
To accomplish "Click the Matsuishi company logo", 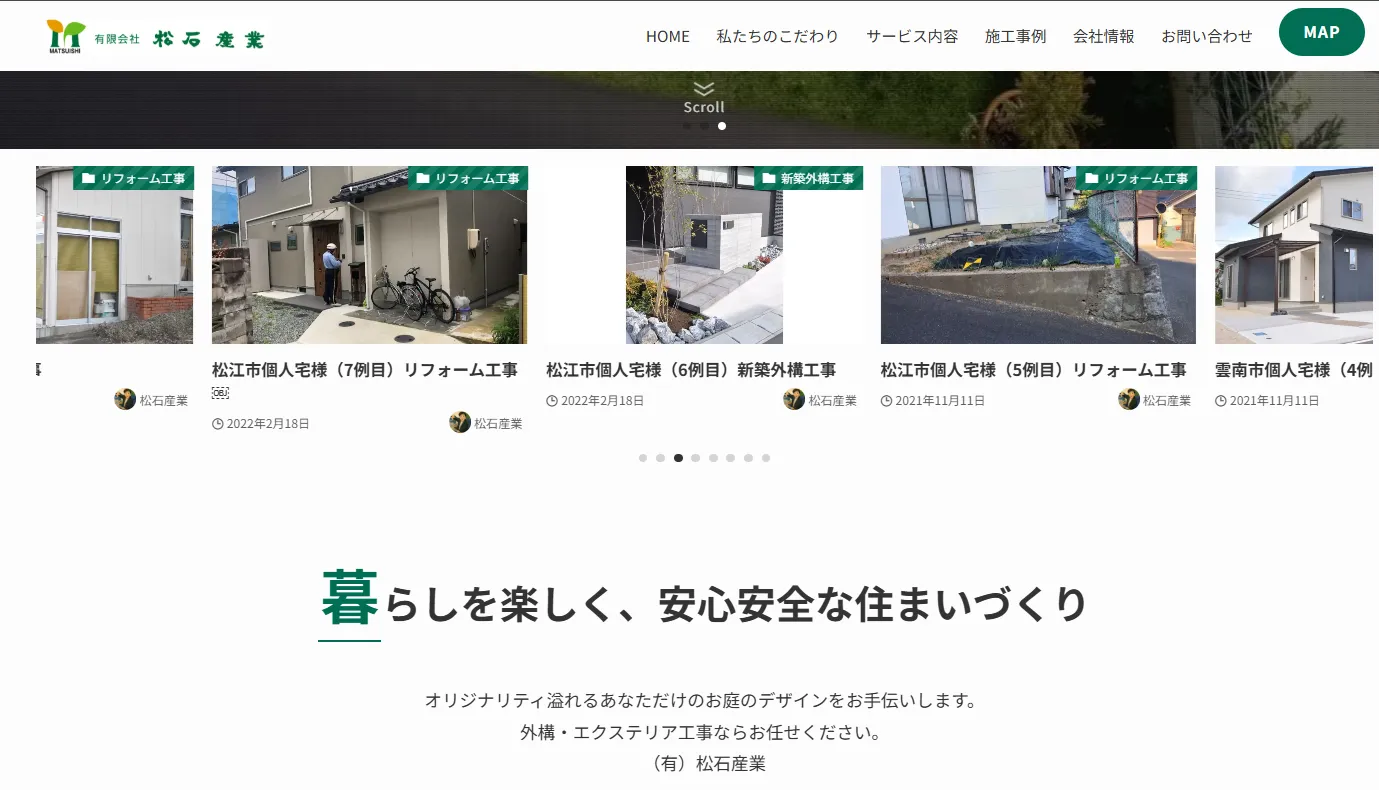I will 156,37.
